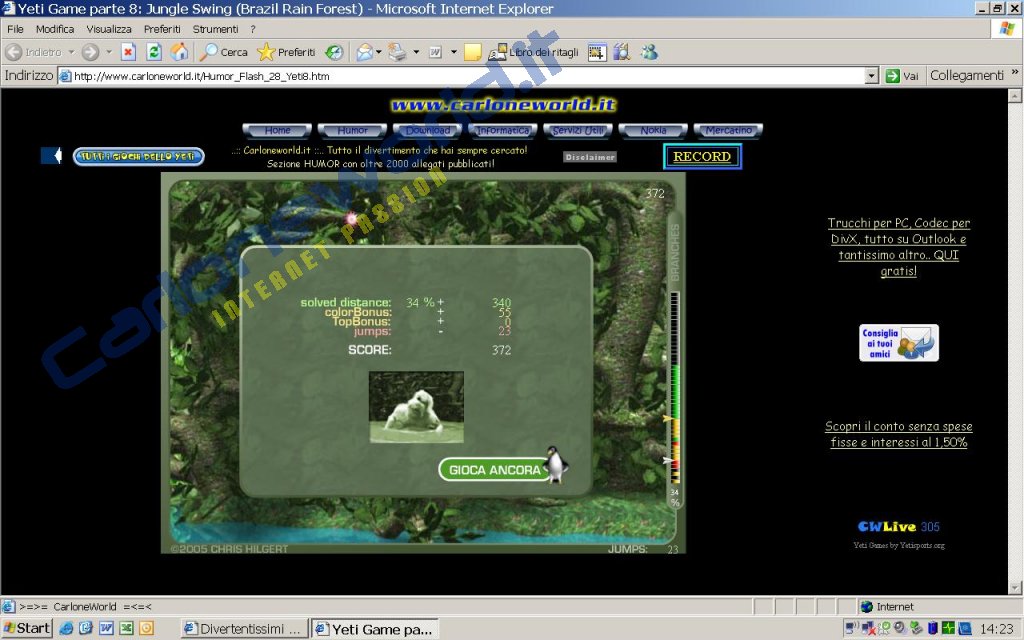Click the Vai go button
This screenshot has width=1024, height=640.
[901, 76]
